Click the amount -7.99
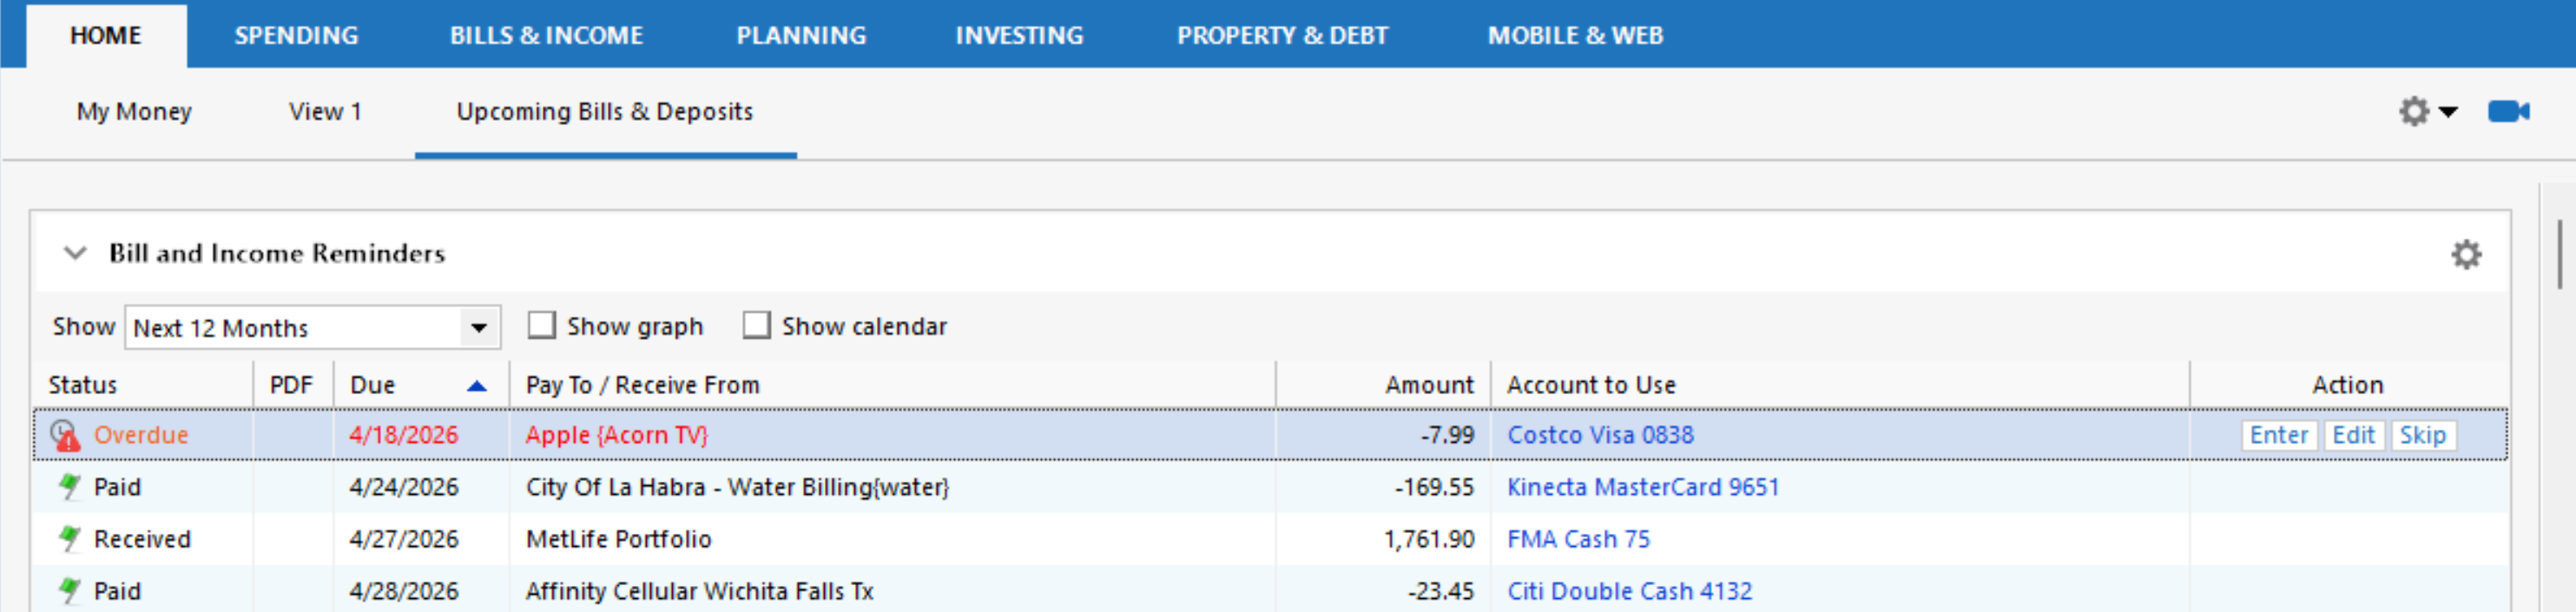The height and width of the screenshot is (612, 2576). [x=1447, y=435]
